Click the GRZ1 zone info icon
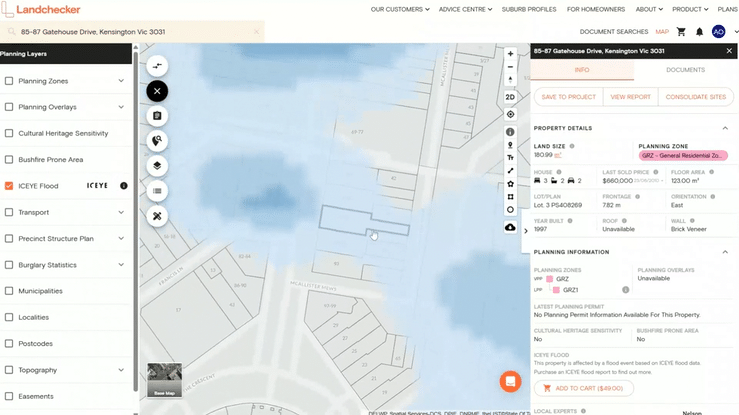Image resolution: width=739 pixels, height=415 pixels. tap(625, 290)
